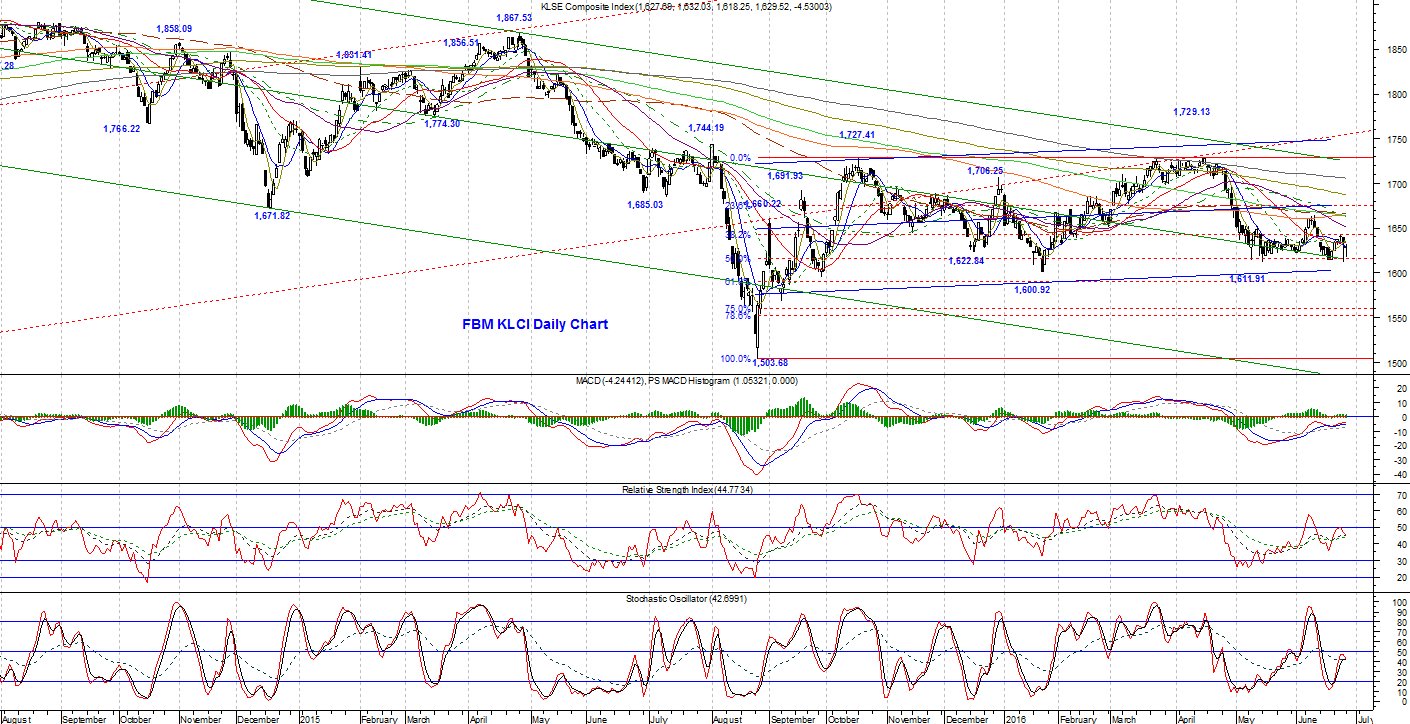Click the '1600' price axis value
Viewport: 1410px width, 724px height.
click(1397, 273)
